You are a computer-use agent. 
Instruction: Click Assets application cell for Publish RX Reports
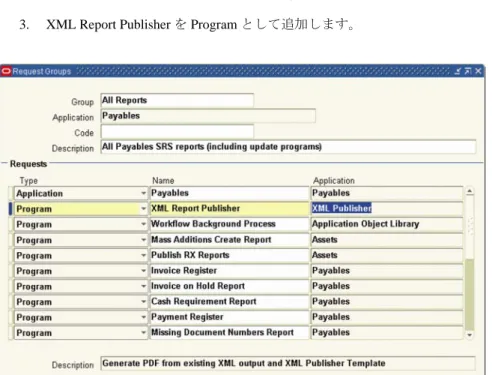(x=387, y=255)
